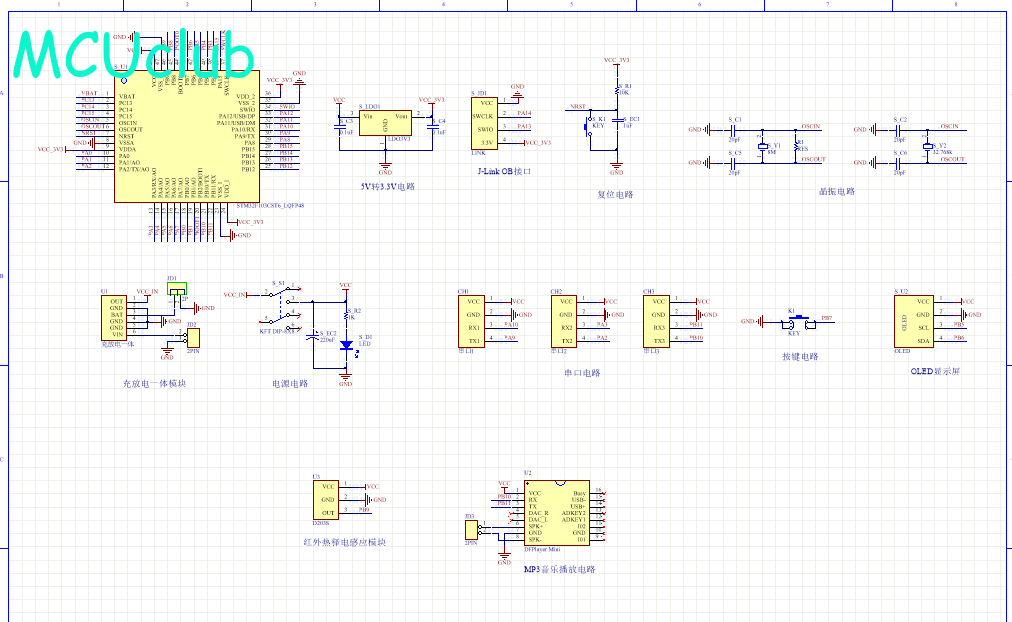This screenshot has width=1012, height=622.
Task: Click the SWCLK pin name in S_JD1
Action: [x=483, y=117]
